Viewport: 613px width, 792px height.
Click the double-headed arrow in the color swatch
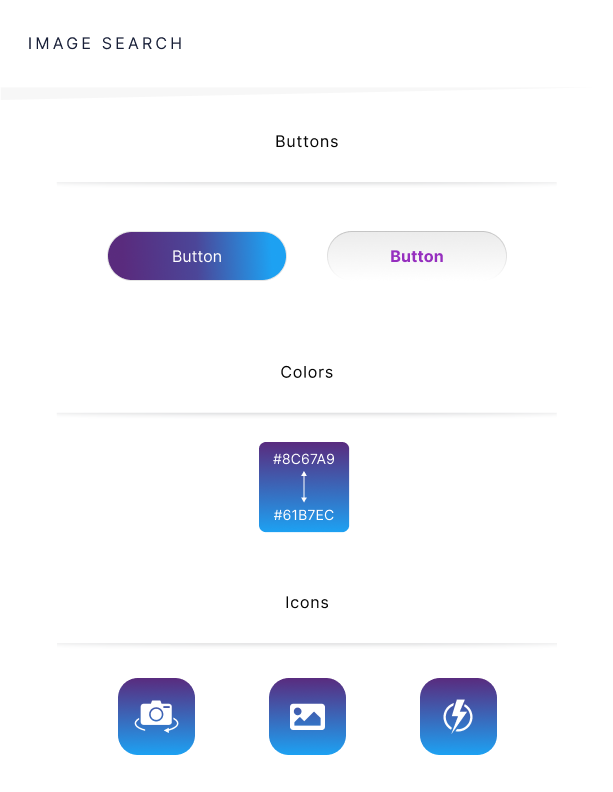tap(304, 487)
